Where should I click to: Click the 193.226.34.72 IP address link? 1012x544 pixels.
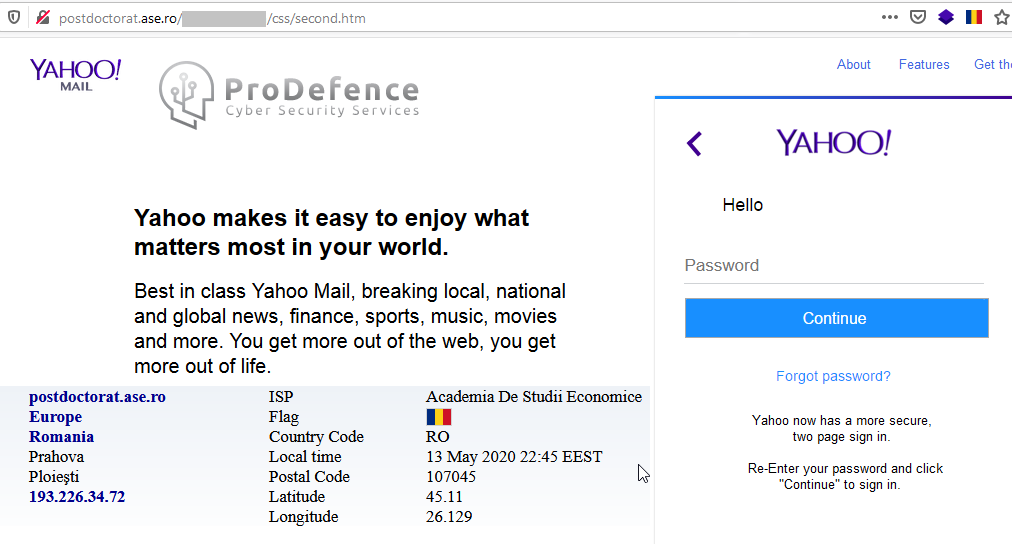tap(77, 497)
